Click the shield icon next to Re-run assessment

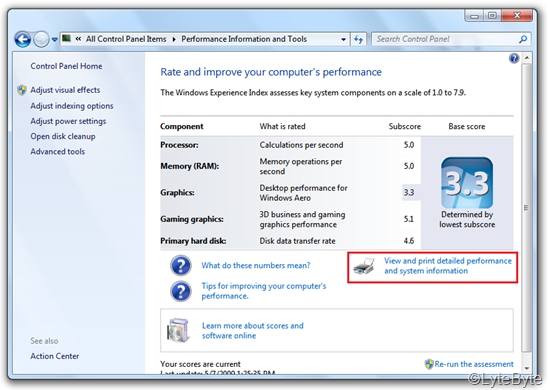[x=429, y=364]
